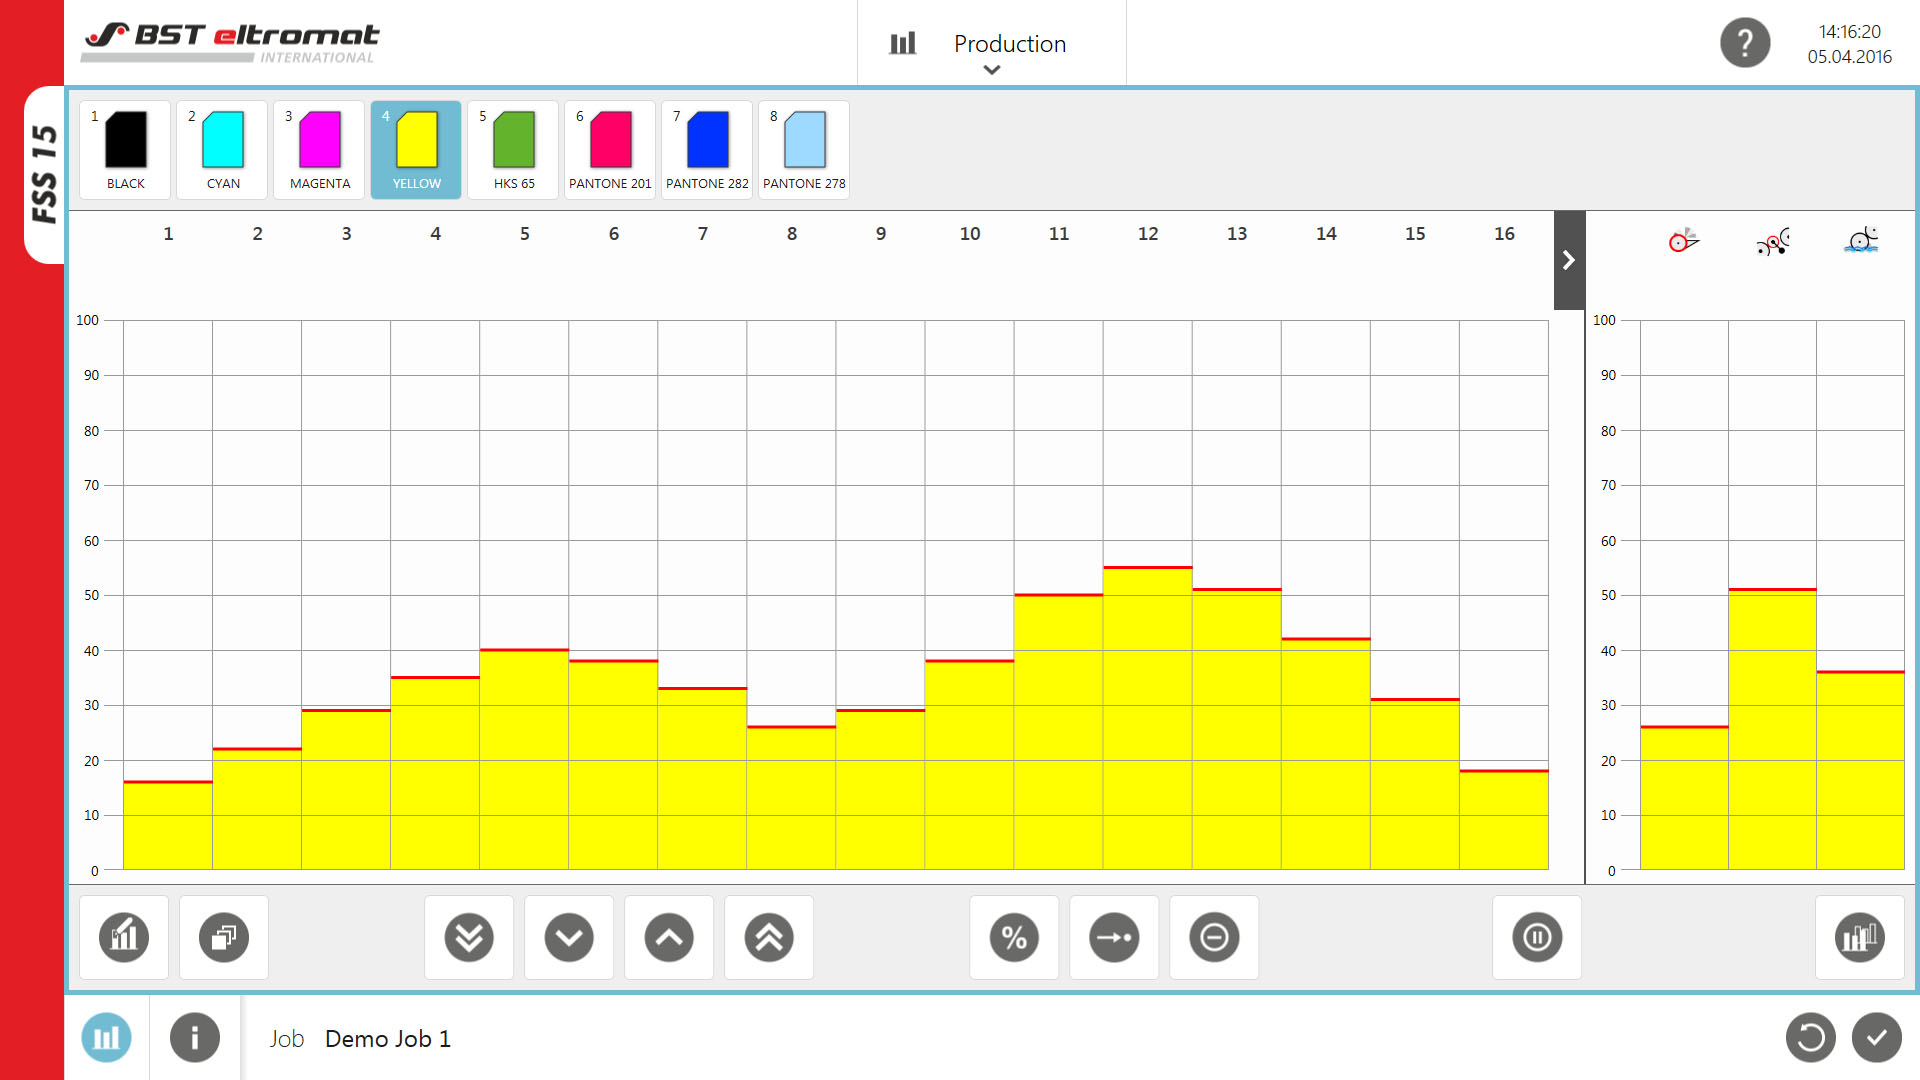Open the info icon in footer
The height and width of the screenshot is (1080, 1920).
coord(195,1038)
